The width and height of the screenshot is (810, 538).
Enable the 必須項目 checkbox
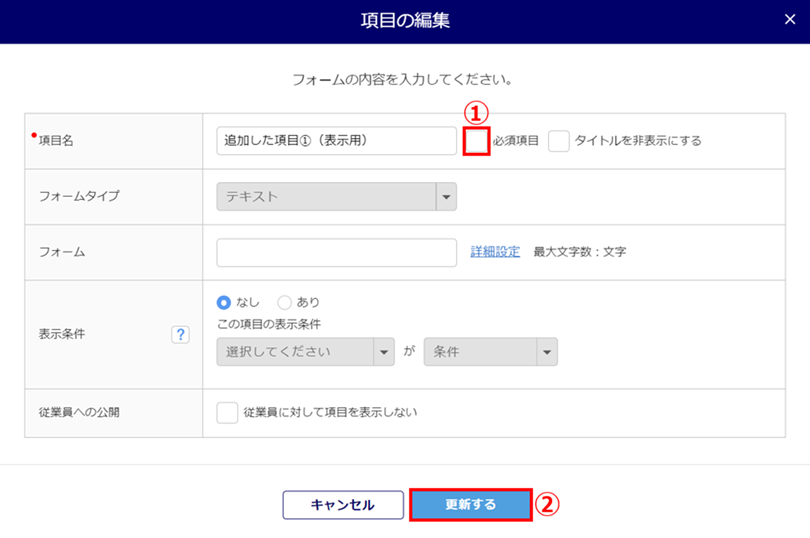point(477,141)
